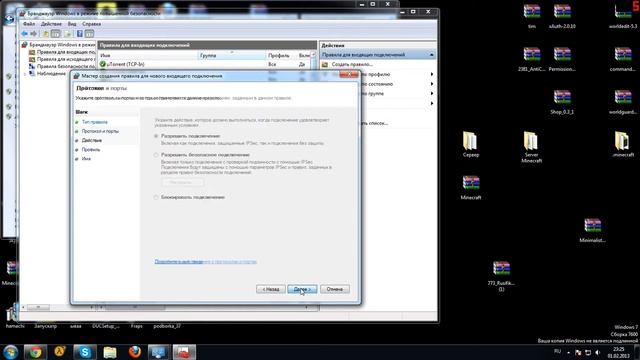Sort rules by the Профиль column header
Image resolution: width=640 pixels, height=360 pixels.
[281, 56]
